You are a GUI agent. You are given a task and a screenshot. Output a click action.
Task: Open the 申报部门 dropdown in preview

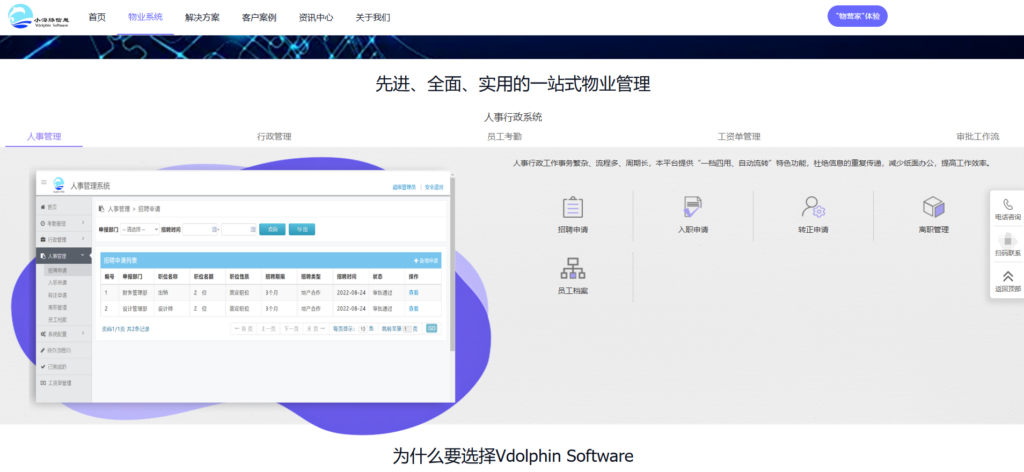coord(140,229)
